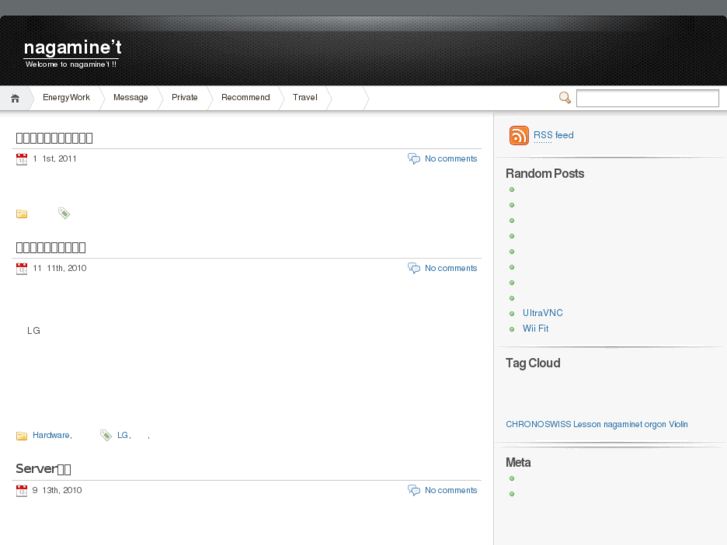Click calendar icon beside 11th, 2010 date
Screen dimensions: 727x545
pos(21,269)
